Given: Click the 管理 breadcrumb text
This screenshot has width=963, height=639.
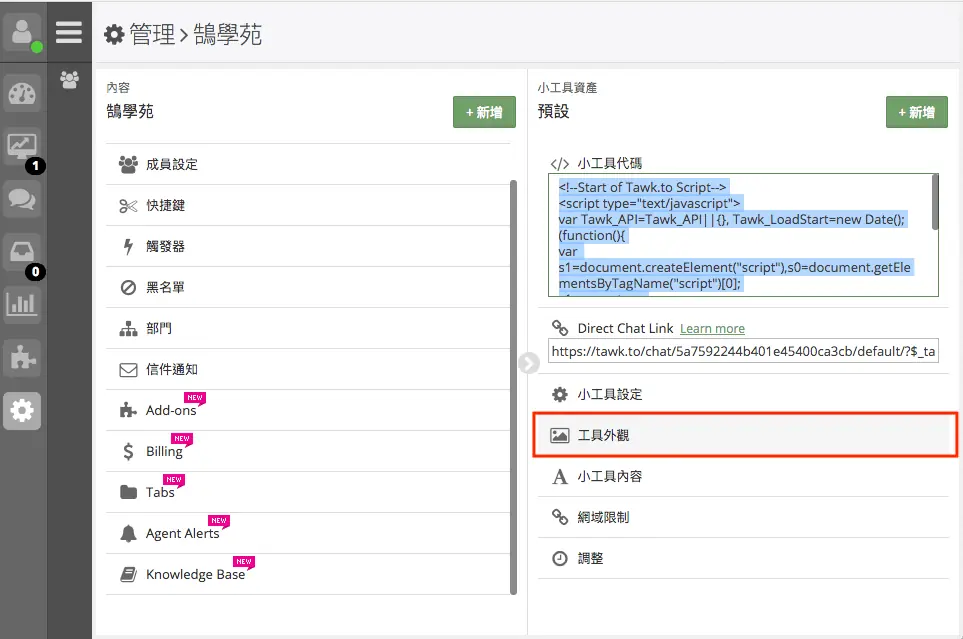Looking at the screenshot, I should (x=152, y=34).
